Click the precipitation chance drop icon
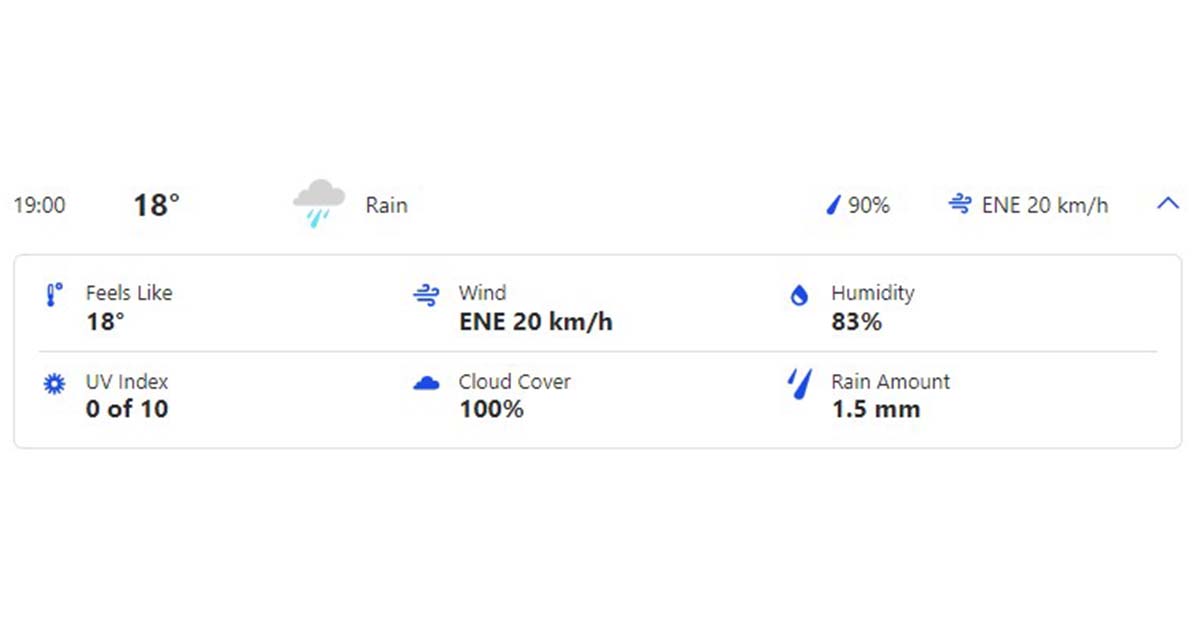 834,205
